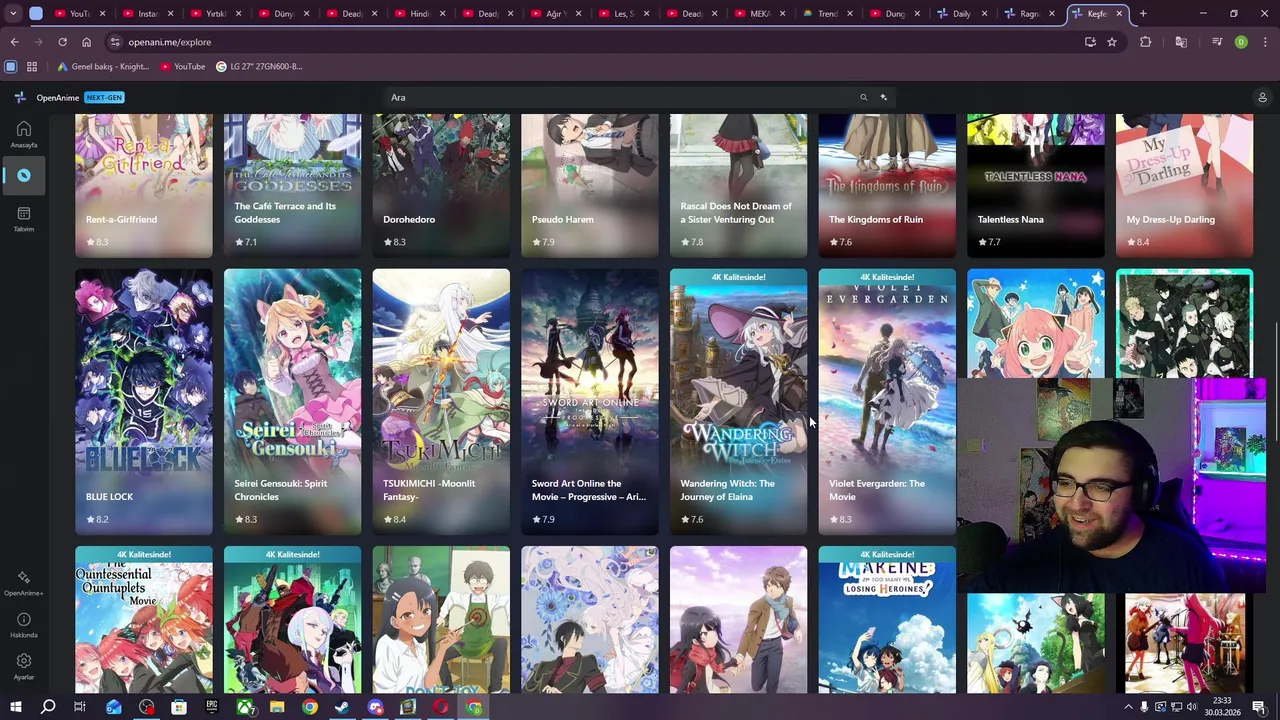Click the taskbar clock showing 23:33
The image size is (1280, 720).
tap(1222, 706)
